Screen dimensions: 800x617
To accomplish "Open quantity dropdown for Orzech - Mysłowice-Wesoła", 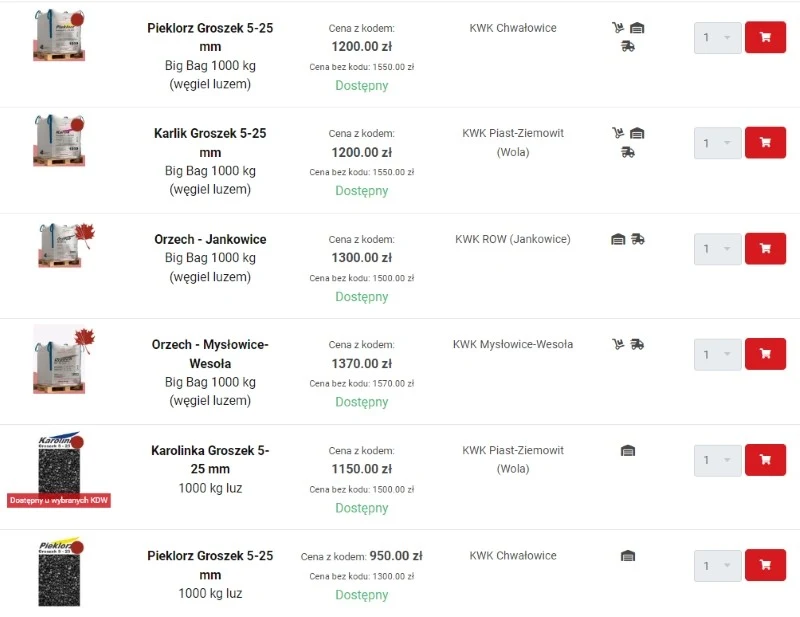I will (717, 354).
